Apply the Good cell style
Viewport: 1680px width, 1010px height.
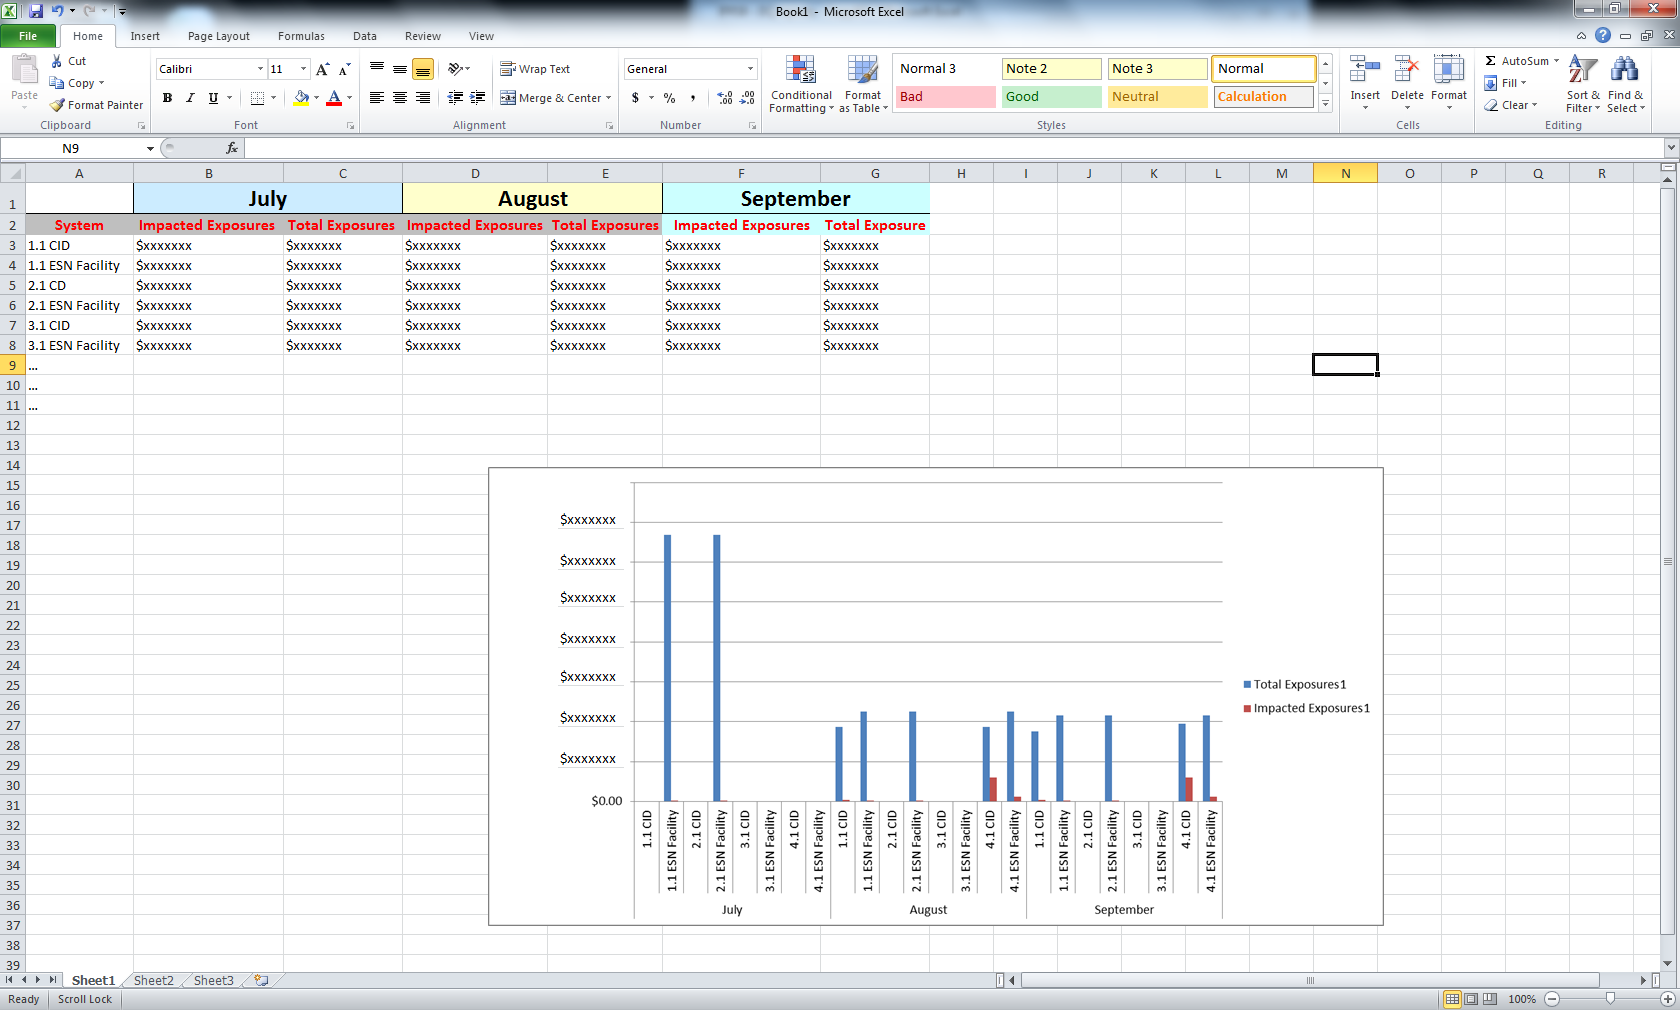(1051, 97)
